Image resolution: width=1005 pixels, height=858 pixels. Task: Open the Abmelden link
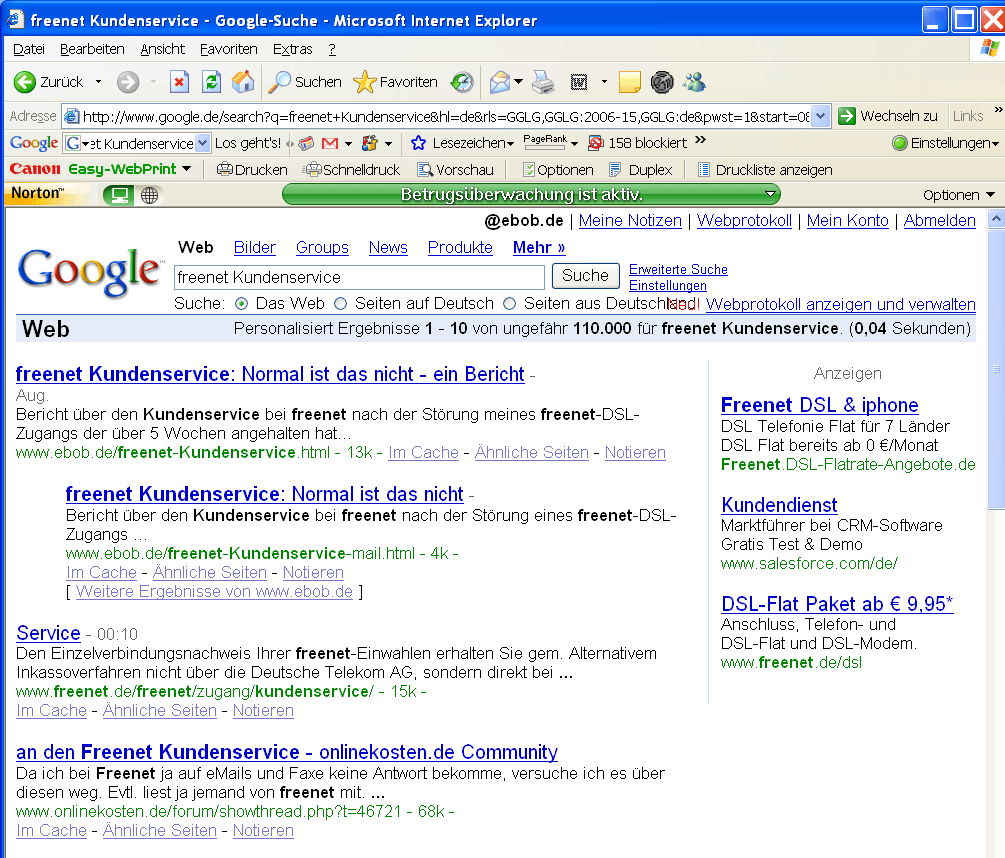[940, 220]
